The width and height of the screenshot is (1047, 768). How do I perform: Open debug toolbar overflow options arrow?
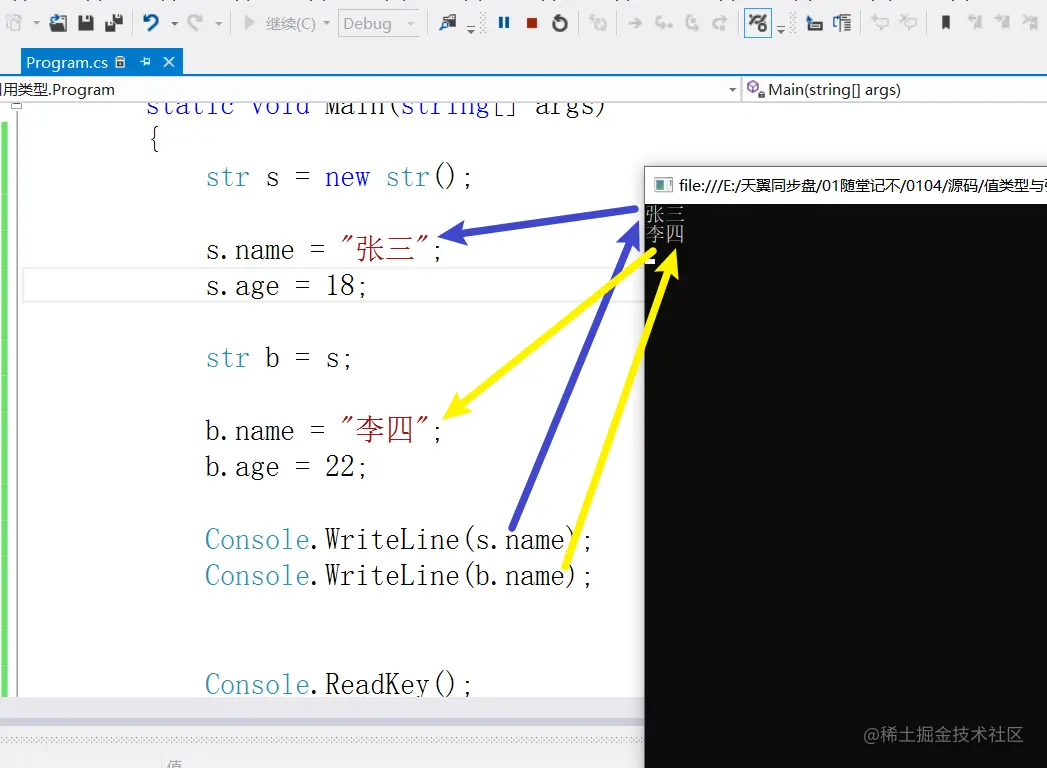tap(781, 30)
